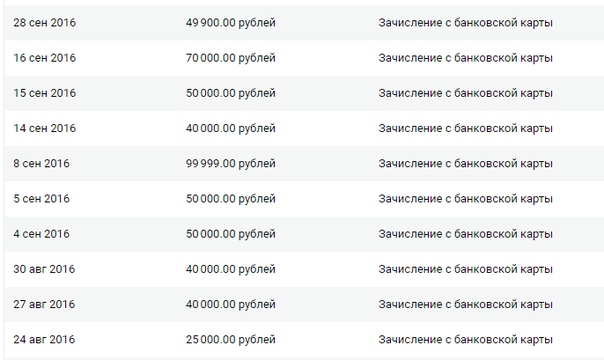604x360 pixels.
Task: Click the 8 сен 2016 date
Action: point(42,163)
